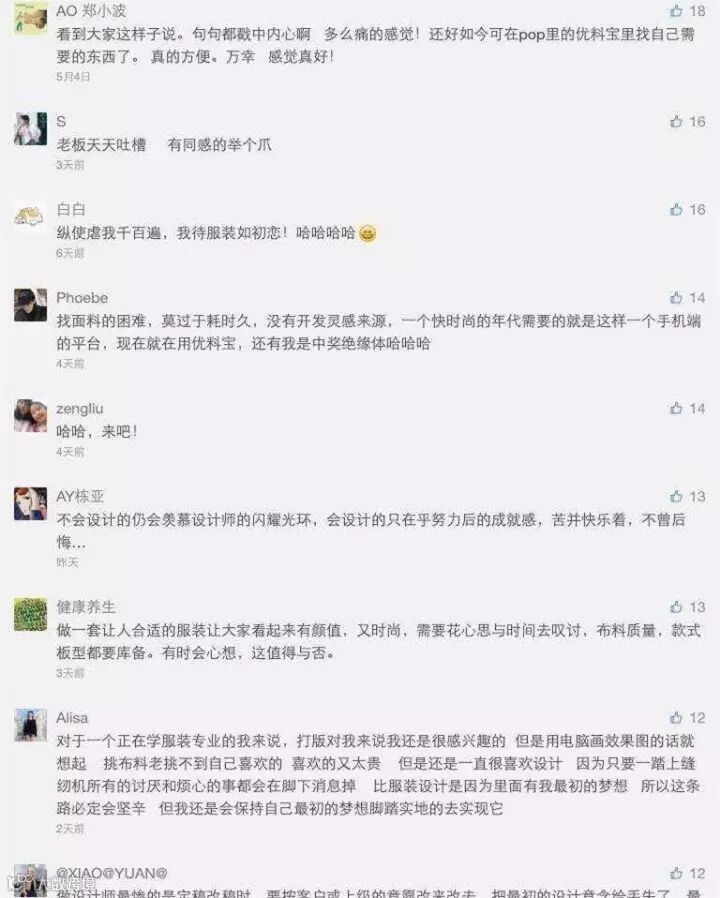The height and width of the screenshot is (898, 720).
Task: Like AO 郑小波's comment with thumbs-up
Action: (676, 11)
